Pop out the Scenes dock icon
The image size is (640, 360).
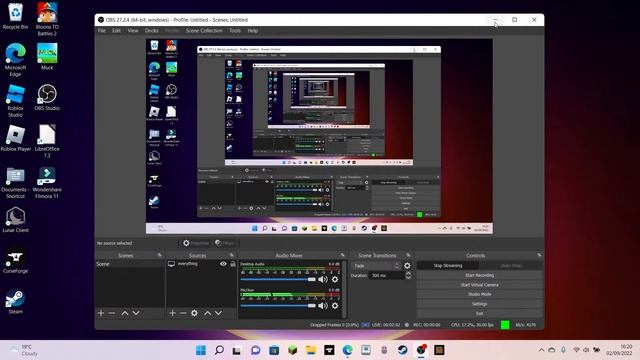click(x=160, y=255)
